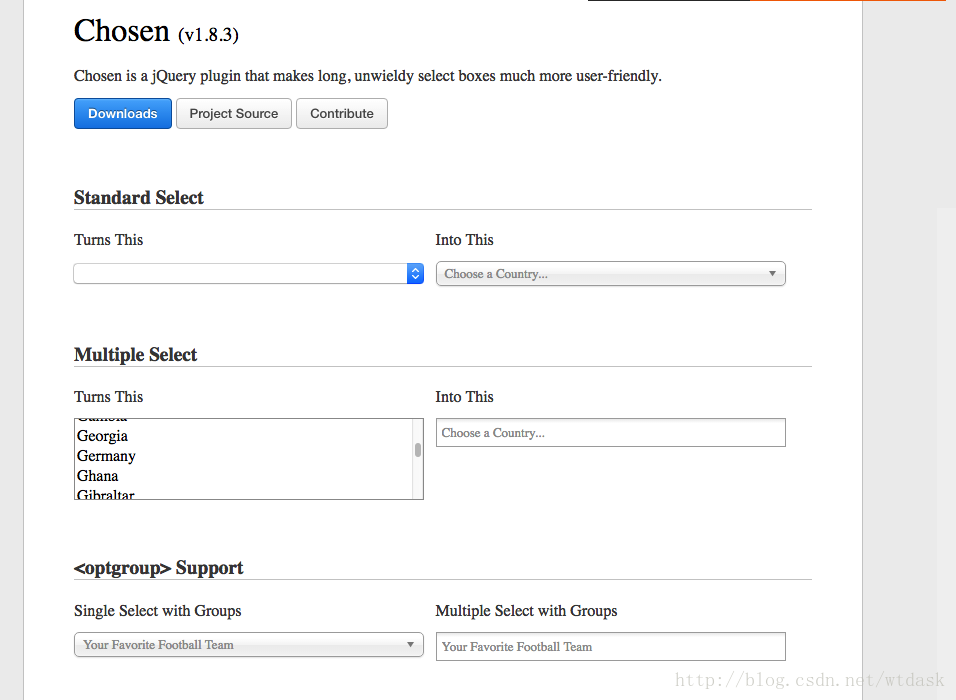
Task: Click the country list box scrollbar thumb
Action: point(418,450)
